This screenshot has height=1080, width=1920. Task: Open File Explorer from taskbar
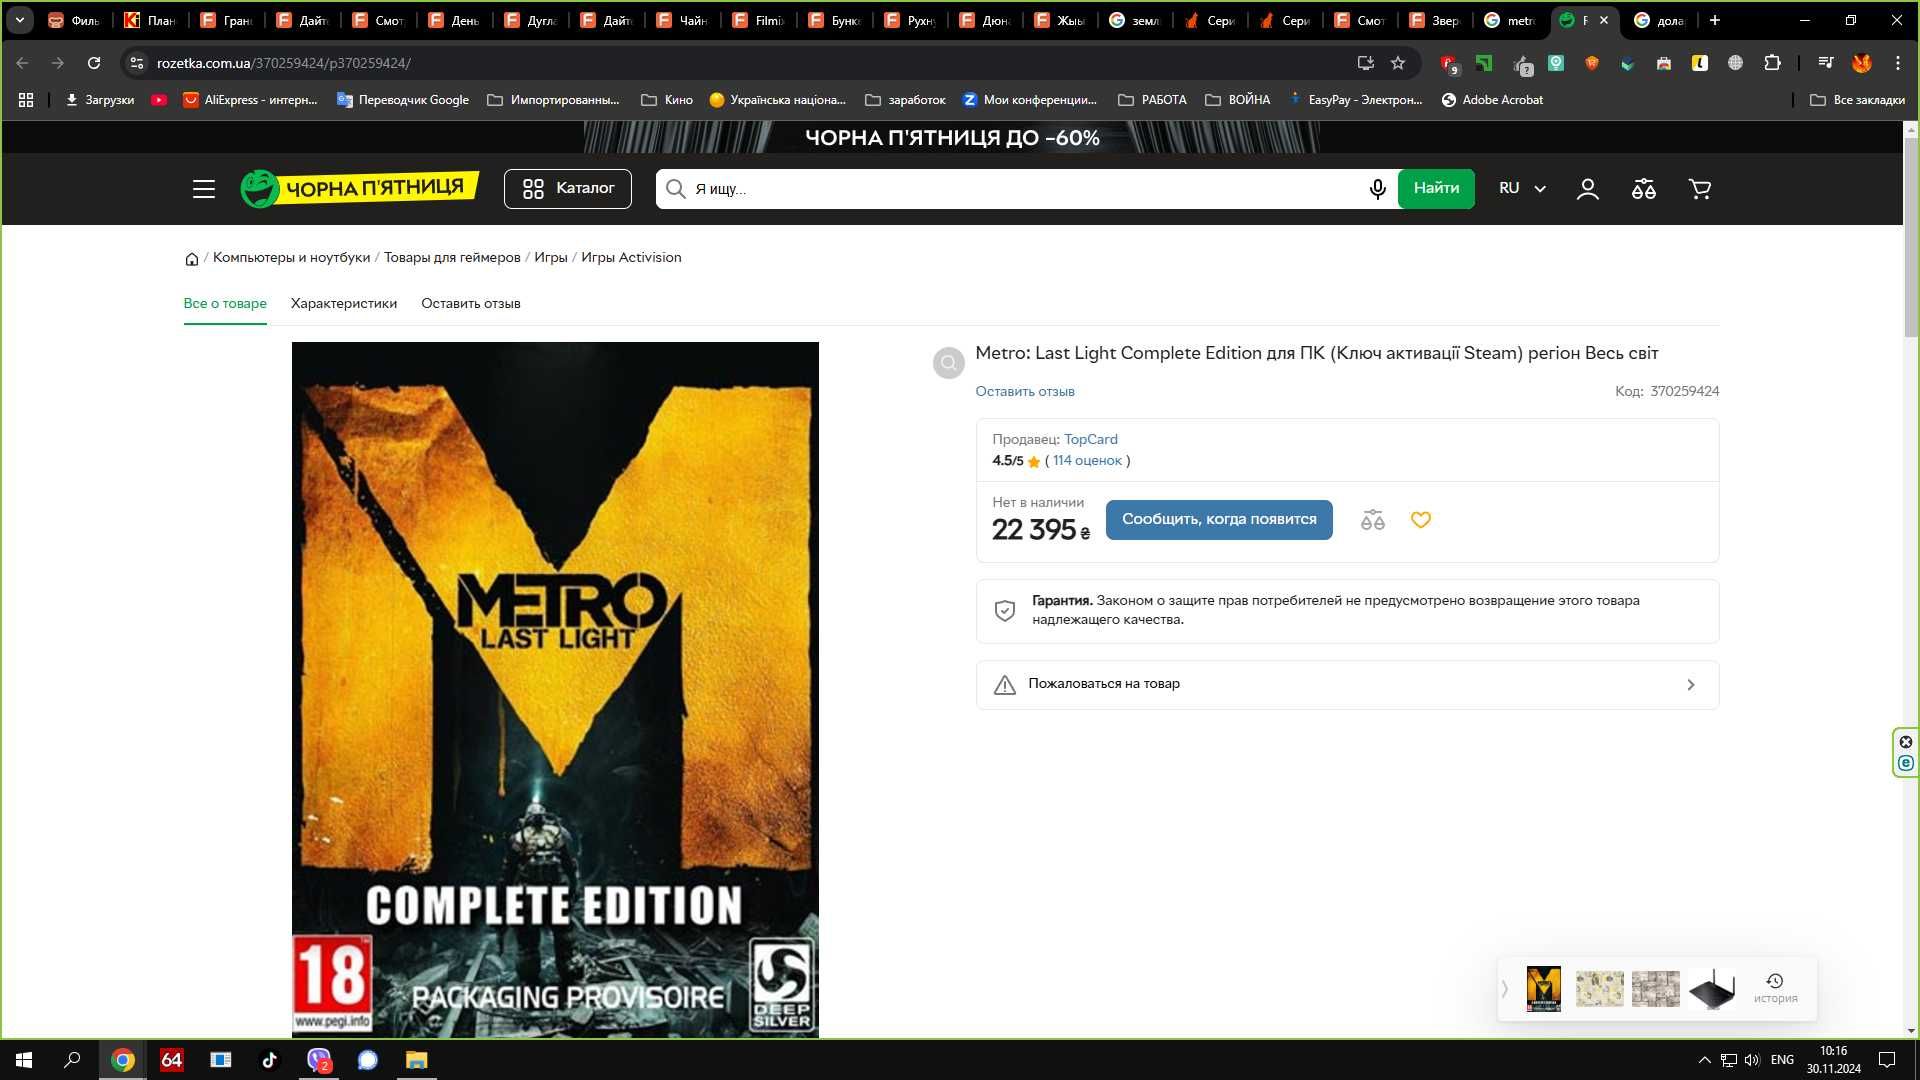point(416,1060)
